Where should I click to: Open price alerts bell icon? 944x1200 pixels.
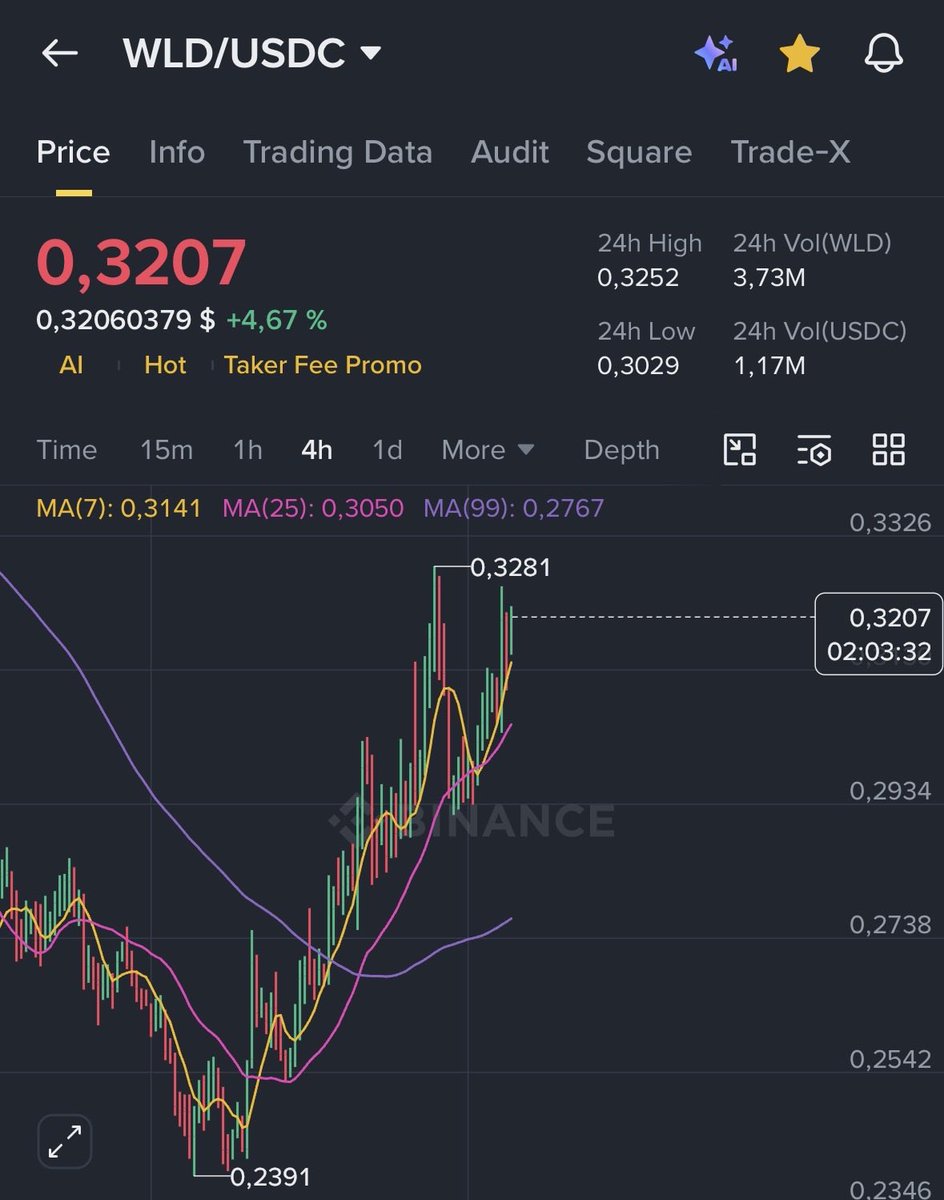(x=884, y=54)
